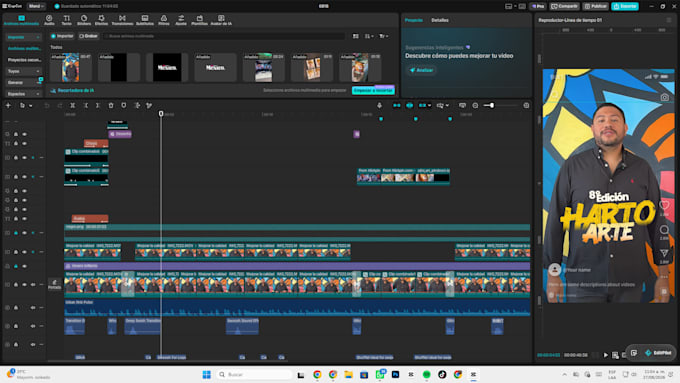The width and height of the screenshot is (680, 383).
Task: Click the undo arrow in timeline toolbar
Action: click(47, 105)
